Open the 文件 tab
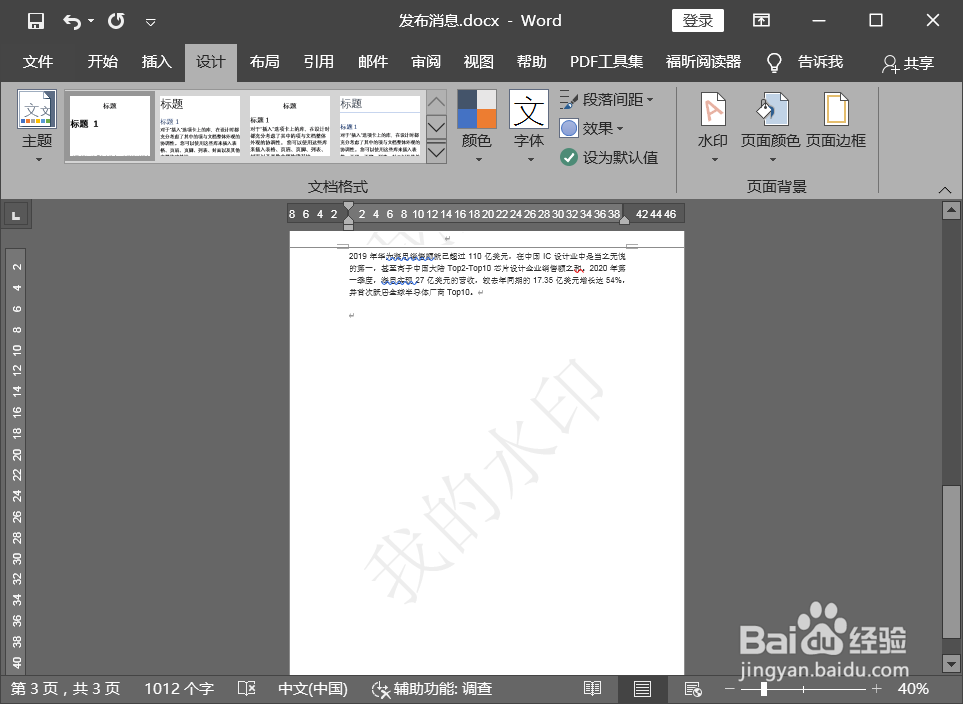The width and height of the screenshot is (963, 704). [x=38, y=62]
